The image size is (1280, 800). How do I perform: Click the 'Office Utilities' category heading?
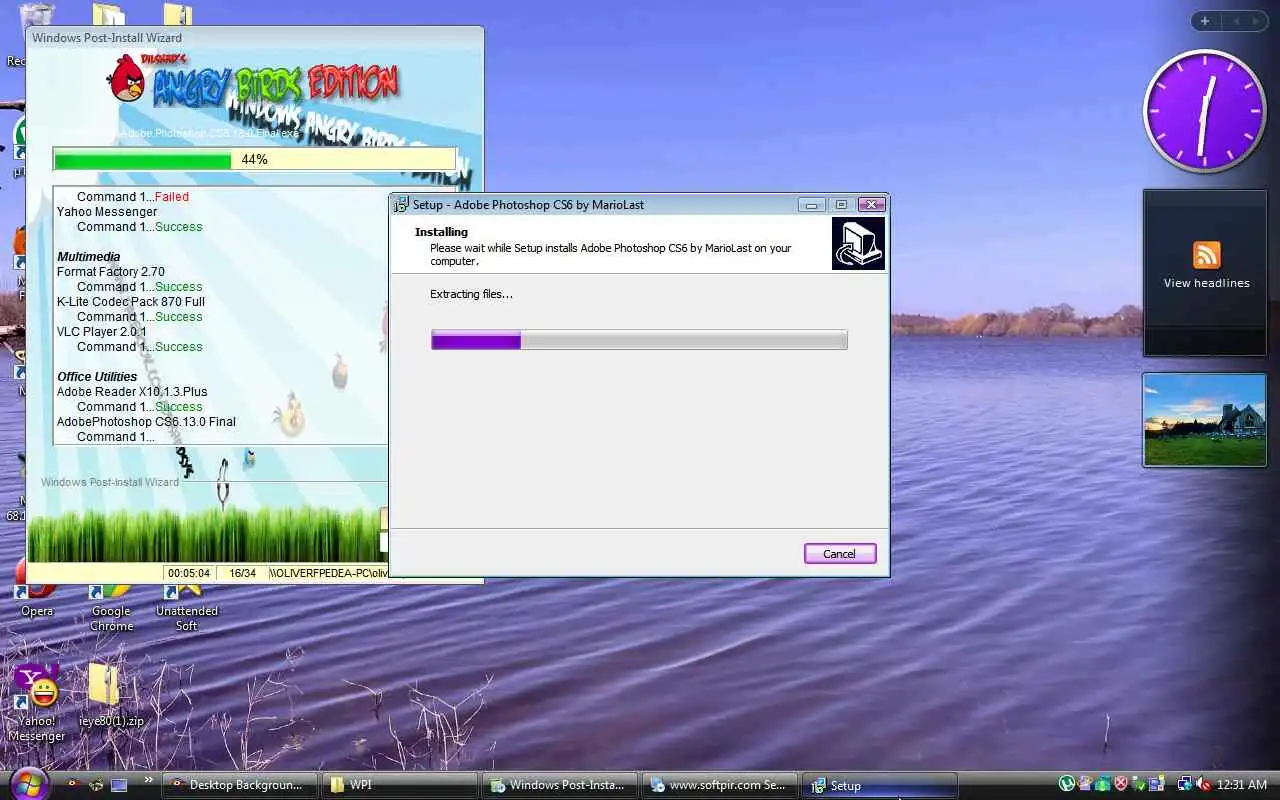tap(97, 377)
